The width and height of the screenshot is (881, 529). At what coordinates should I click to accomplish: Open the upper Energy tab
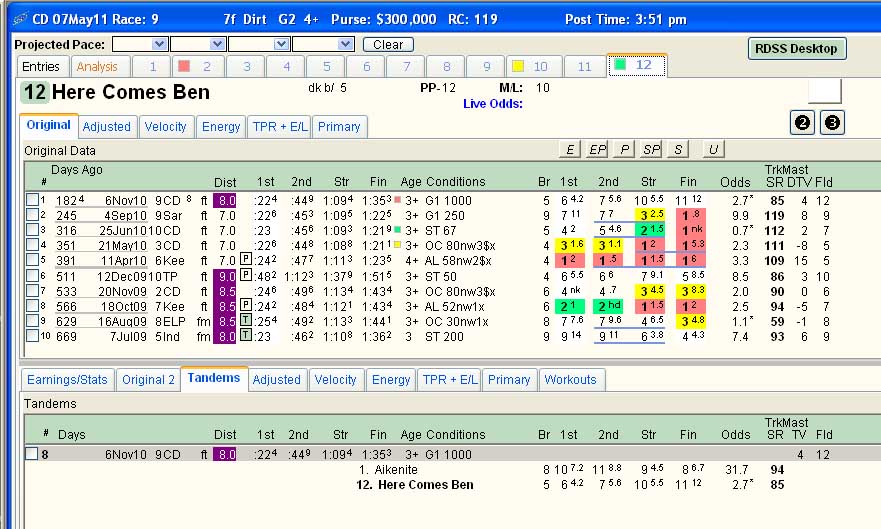(x=221, y=126)
